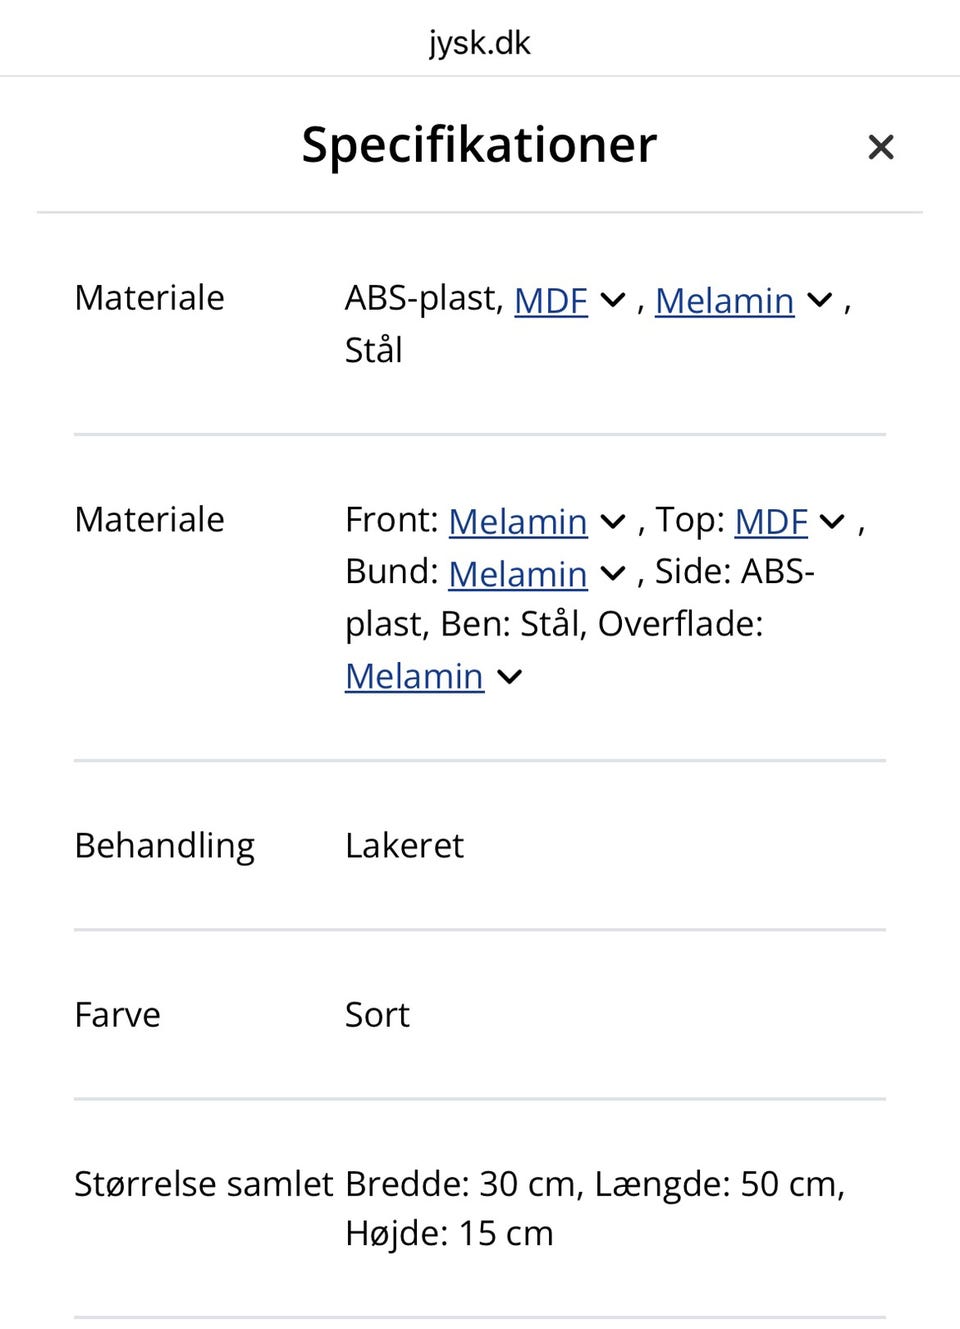Open the MDF link after ABS-plast

click(550, 300)
